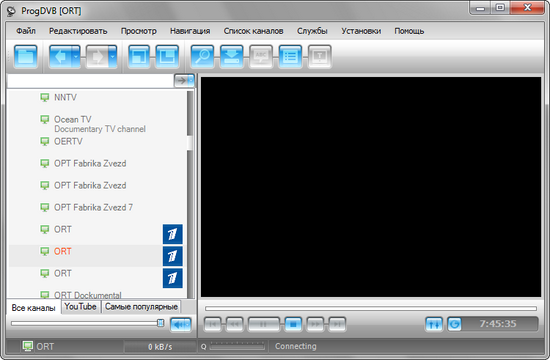Go forward with the gray arrow button
The height and width of the screenshot is (360, 550).
pos(97,56)
